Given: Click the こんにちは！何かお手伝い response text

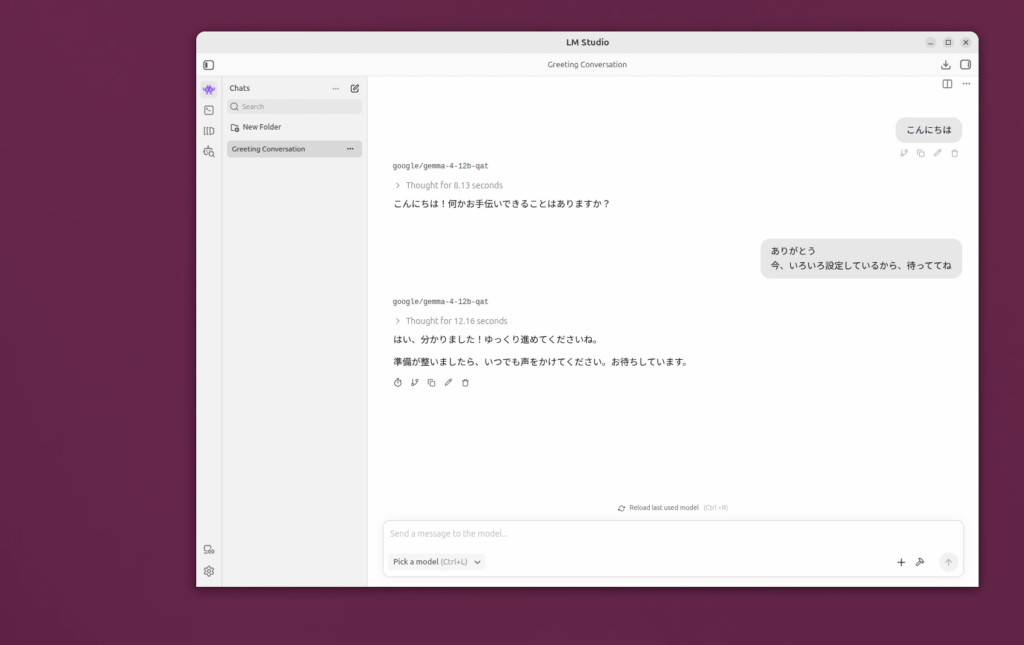Looking at the screenshot, I should coord(502,204).
